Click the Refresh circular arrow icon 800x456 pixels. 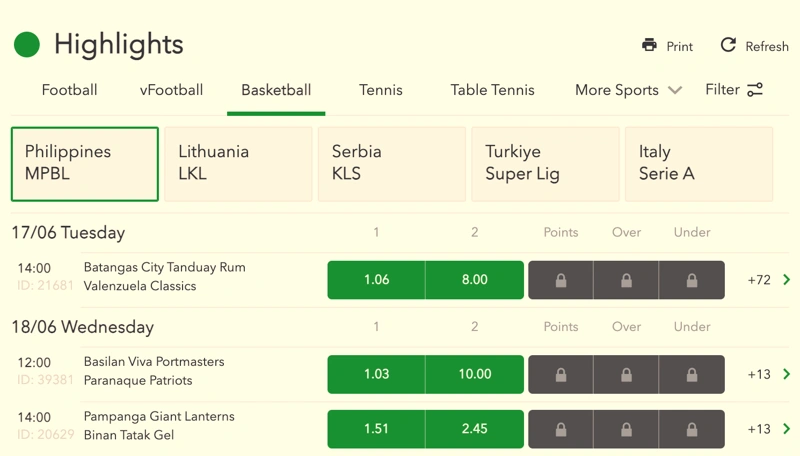coord(728,45)
